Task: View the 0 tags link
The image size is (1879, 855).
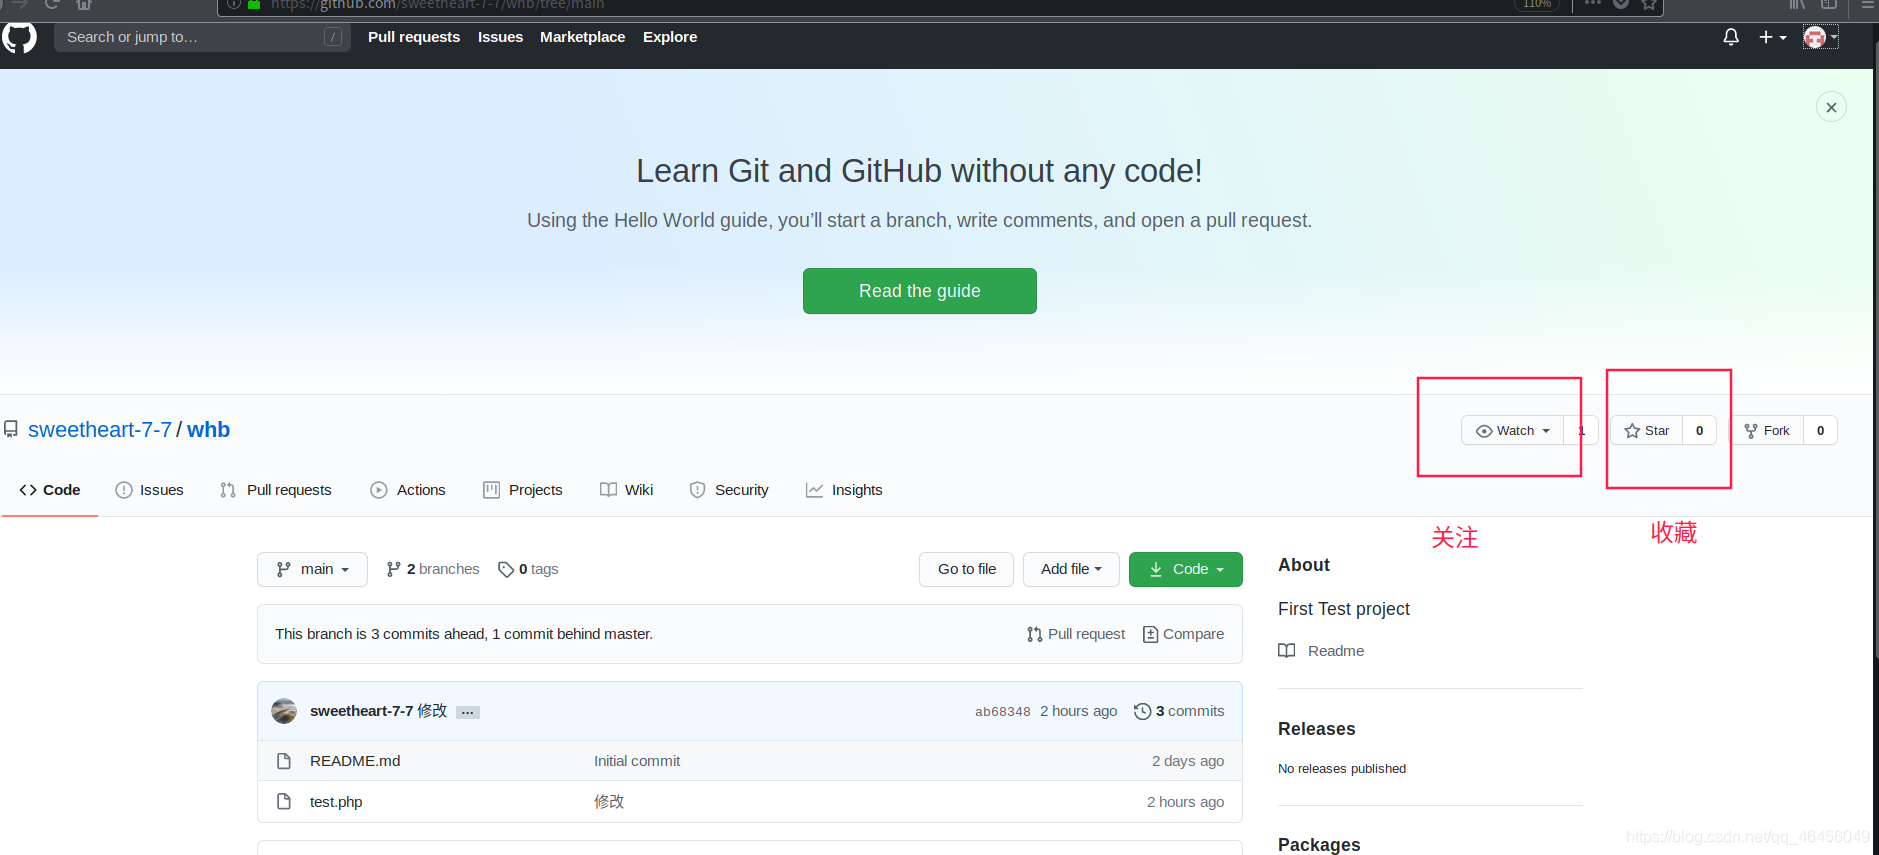Action: [x=528, y=569]
